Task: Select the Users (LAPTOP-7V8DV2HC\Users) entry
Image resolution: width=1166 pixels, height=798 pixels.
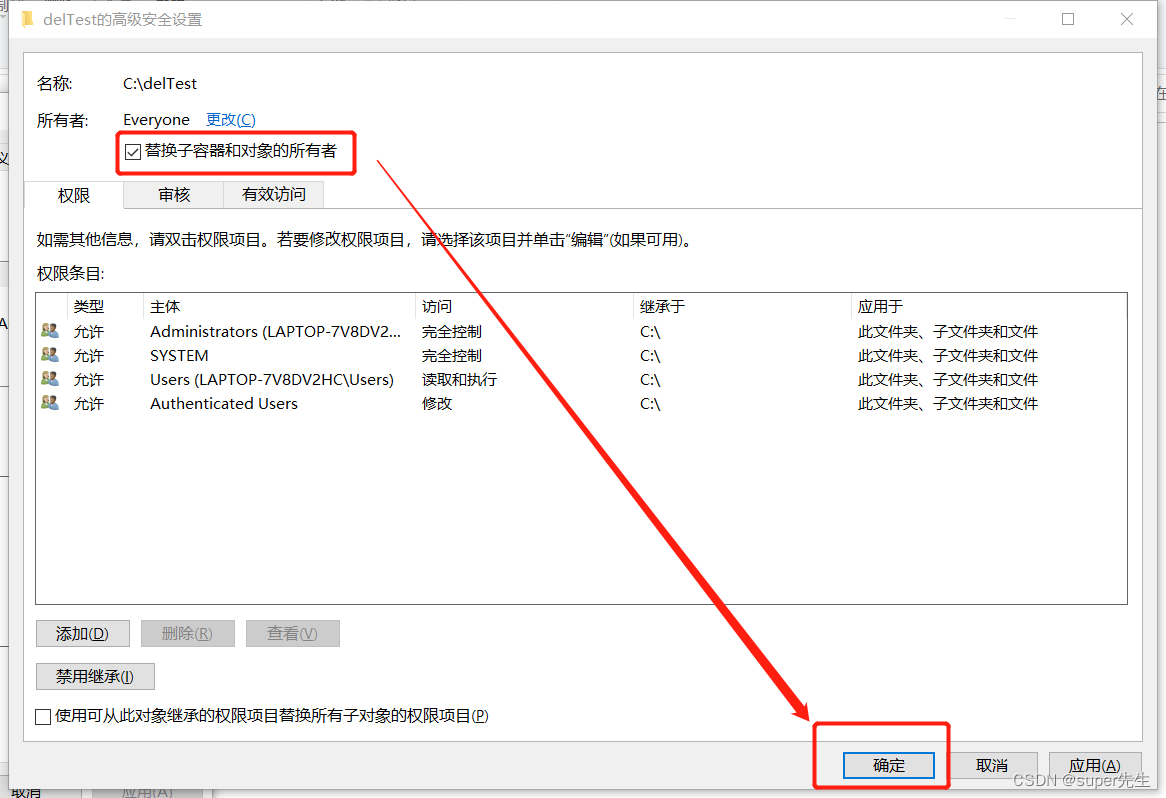Action: click(x=581, y=379)
